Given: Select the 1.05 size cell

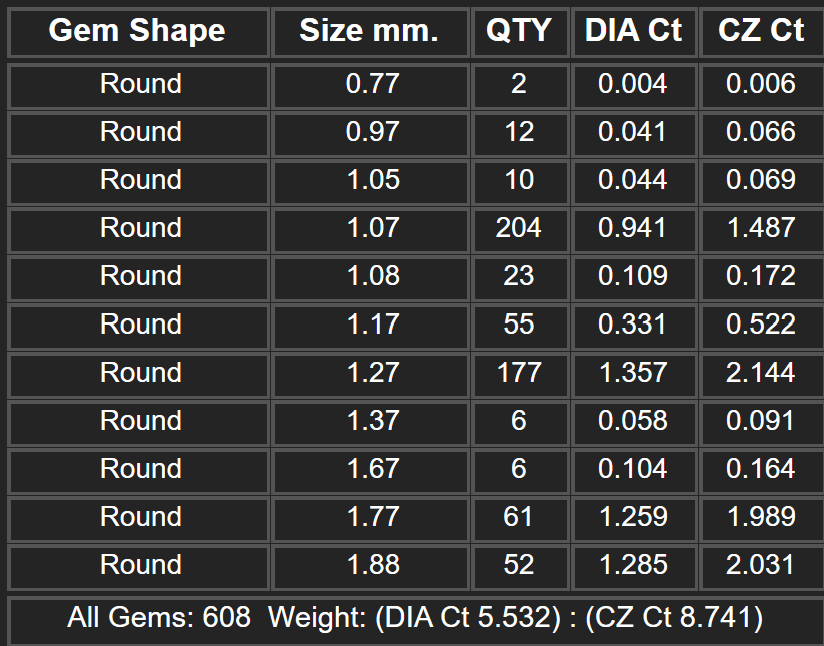Looking at the screenshot, I should pyautogui.click(x=370, y=182).
